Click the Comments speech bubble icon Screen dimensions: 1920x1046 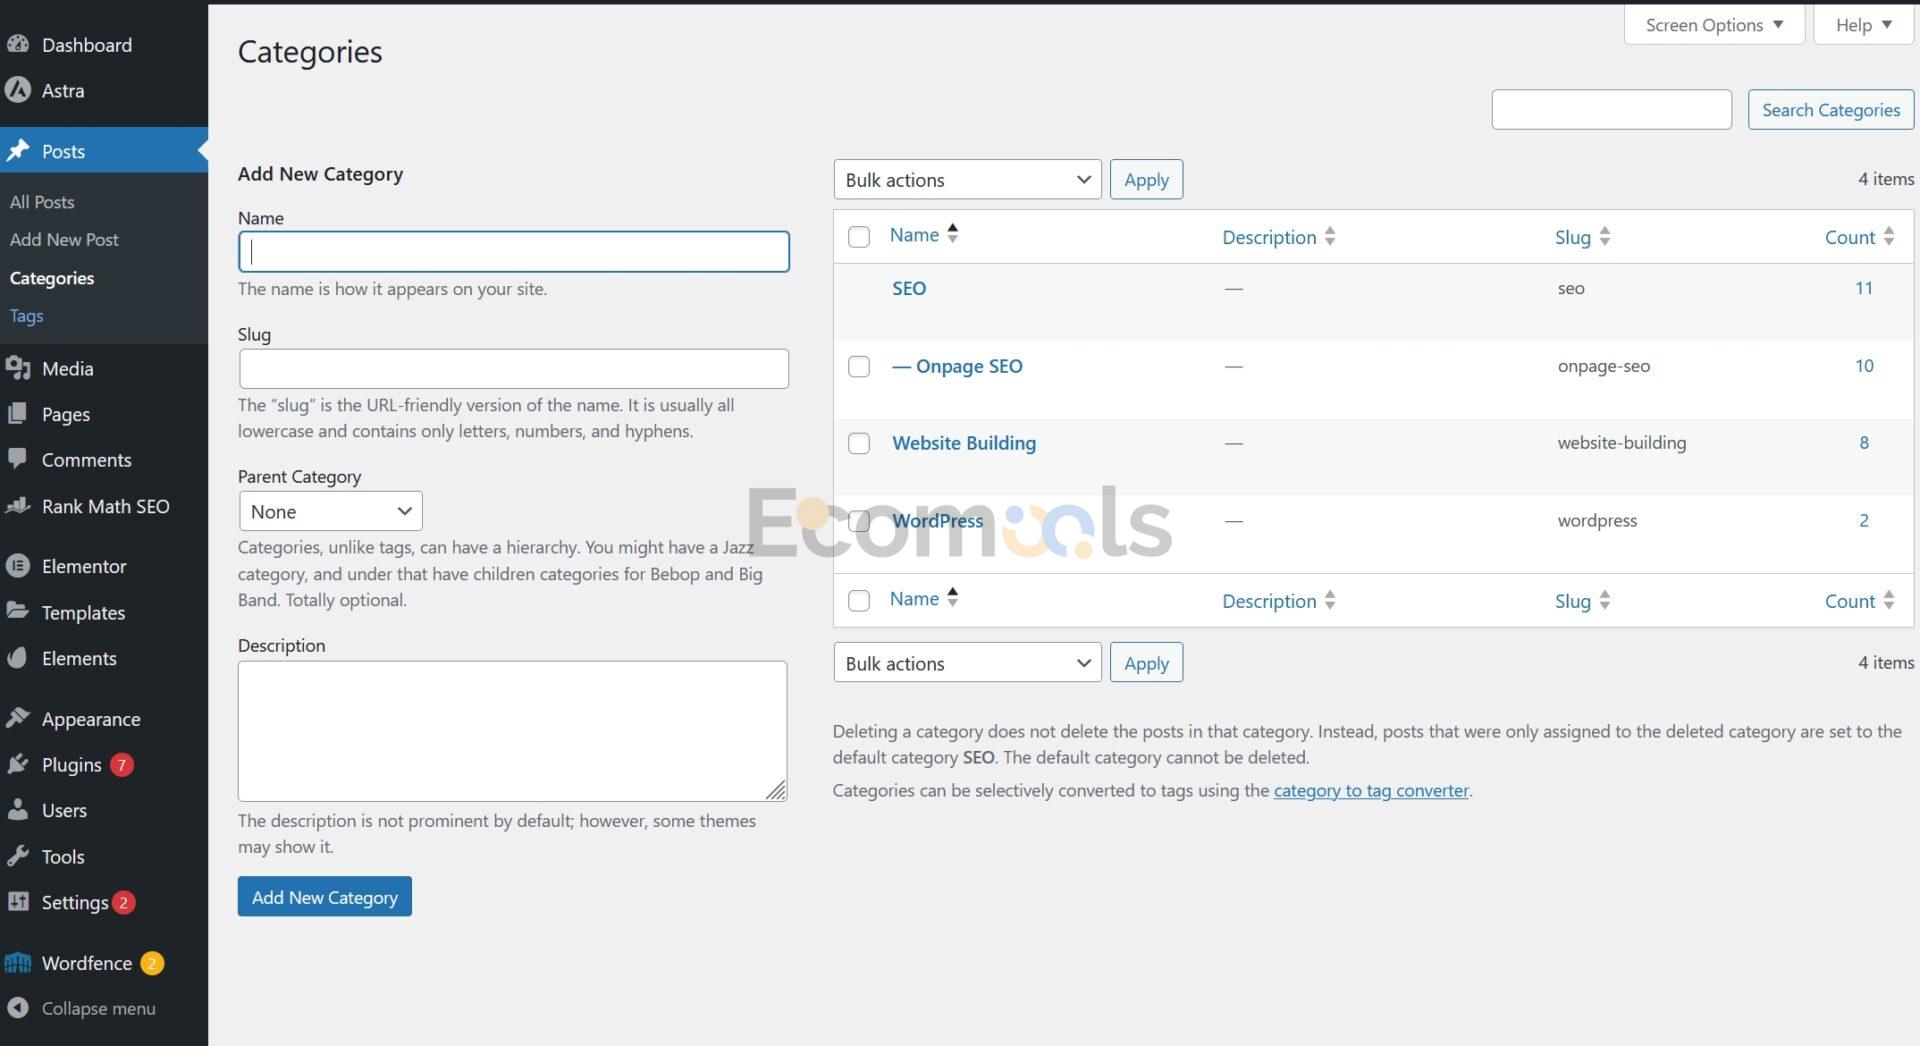(18, 459)
